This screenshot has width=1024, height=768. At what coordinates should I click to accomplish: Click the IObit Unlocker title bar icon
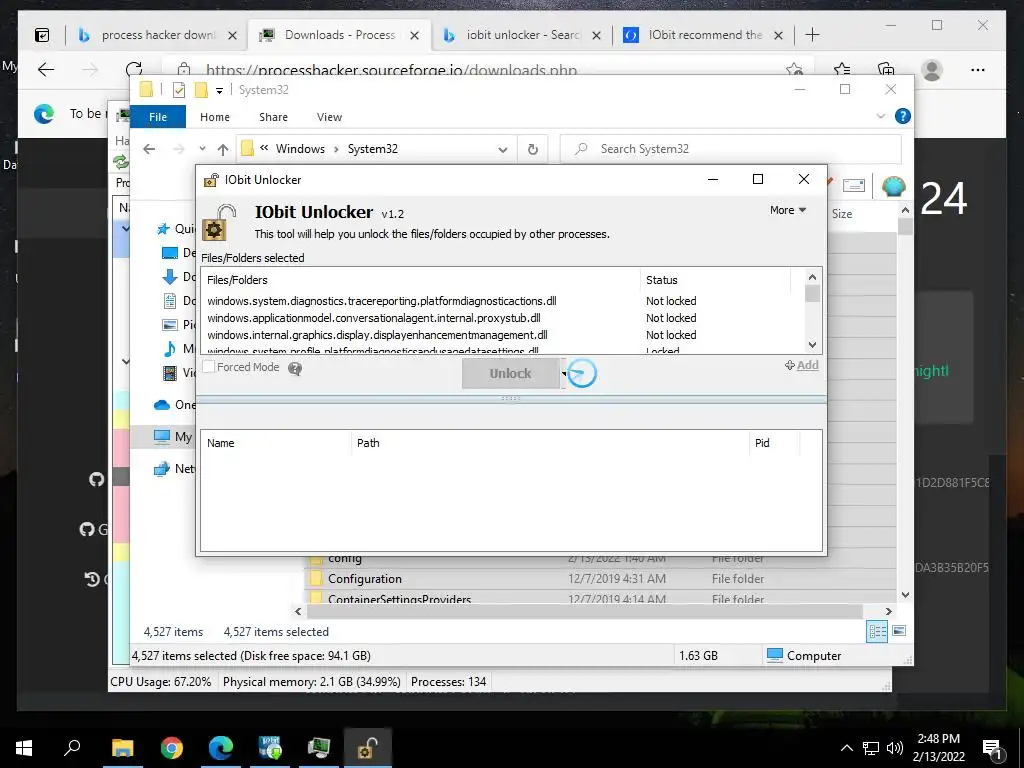pos(211,180)
